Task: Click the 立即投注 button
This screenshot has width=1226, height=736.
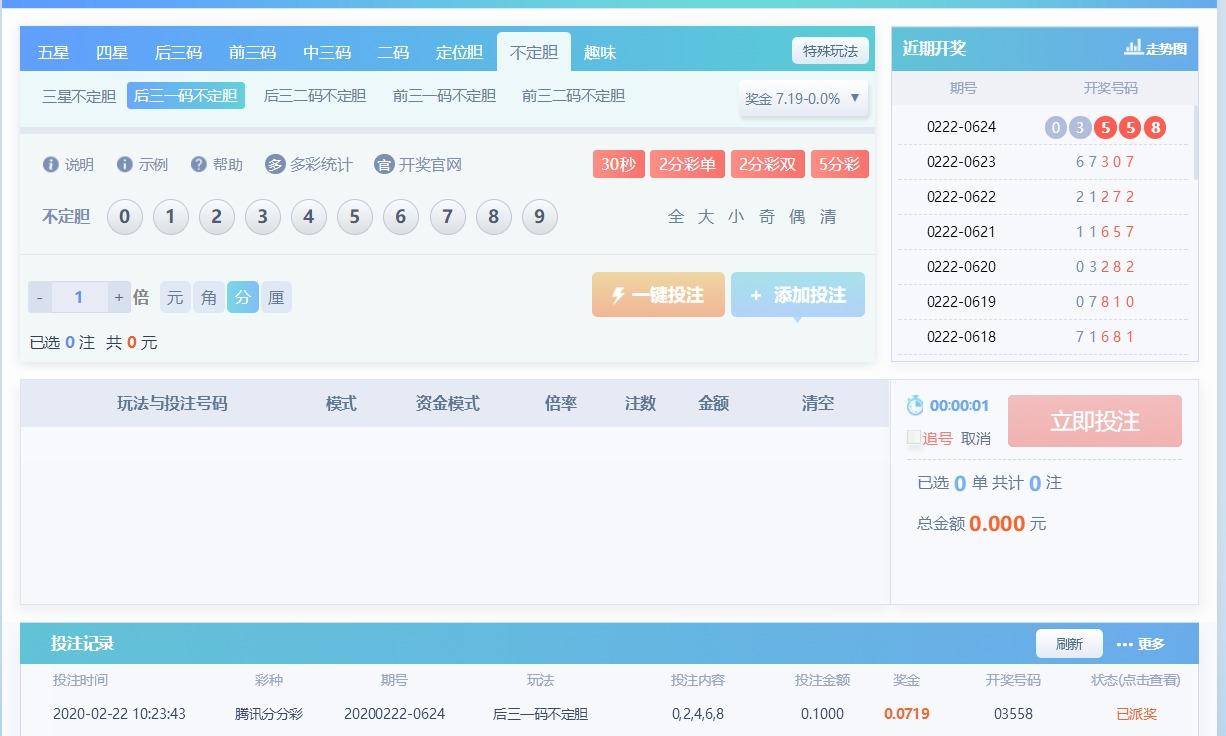Action: (1095, 421)
